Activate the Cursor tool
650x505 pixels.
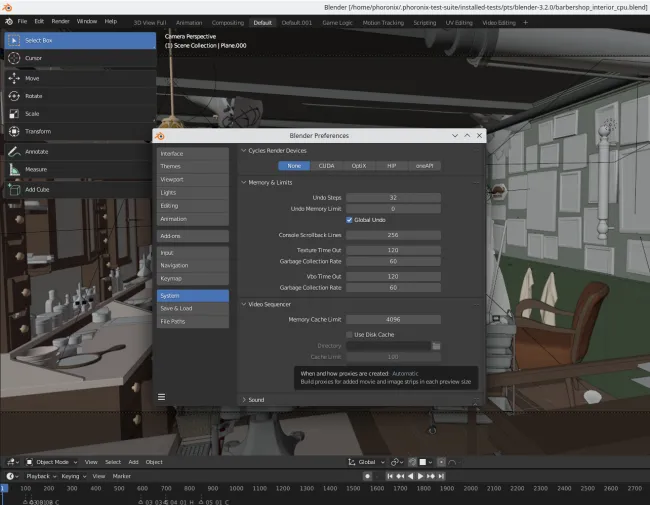point(80,58)
